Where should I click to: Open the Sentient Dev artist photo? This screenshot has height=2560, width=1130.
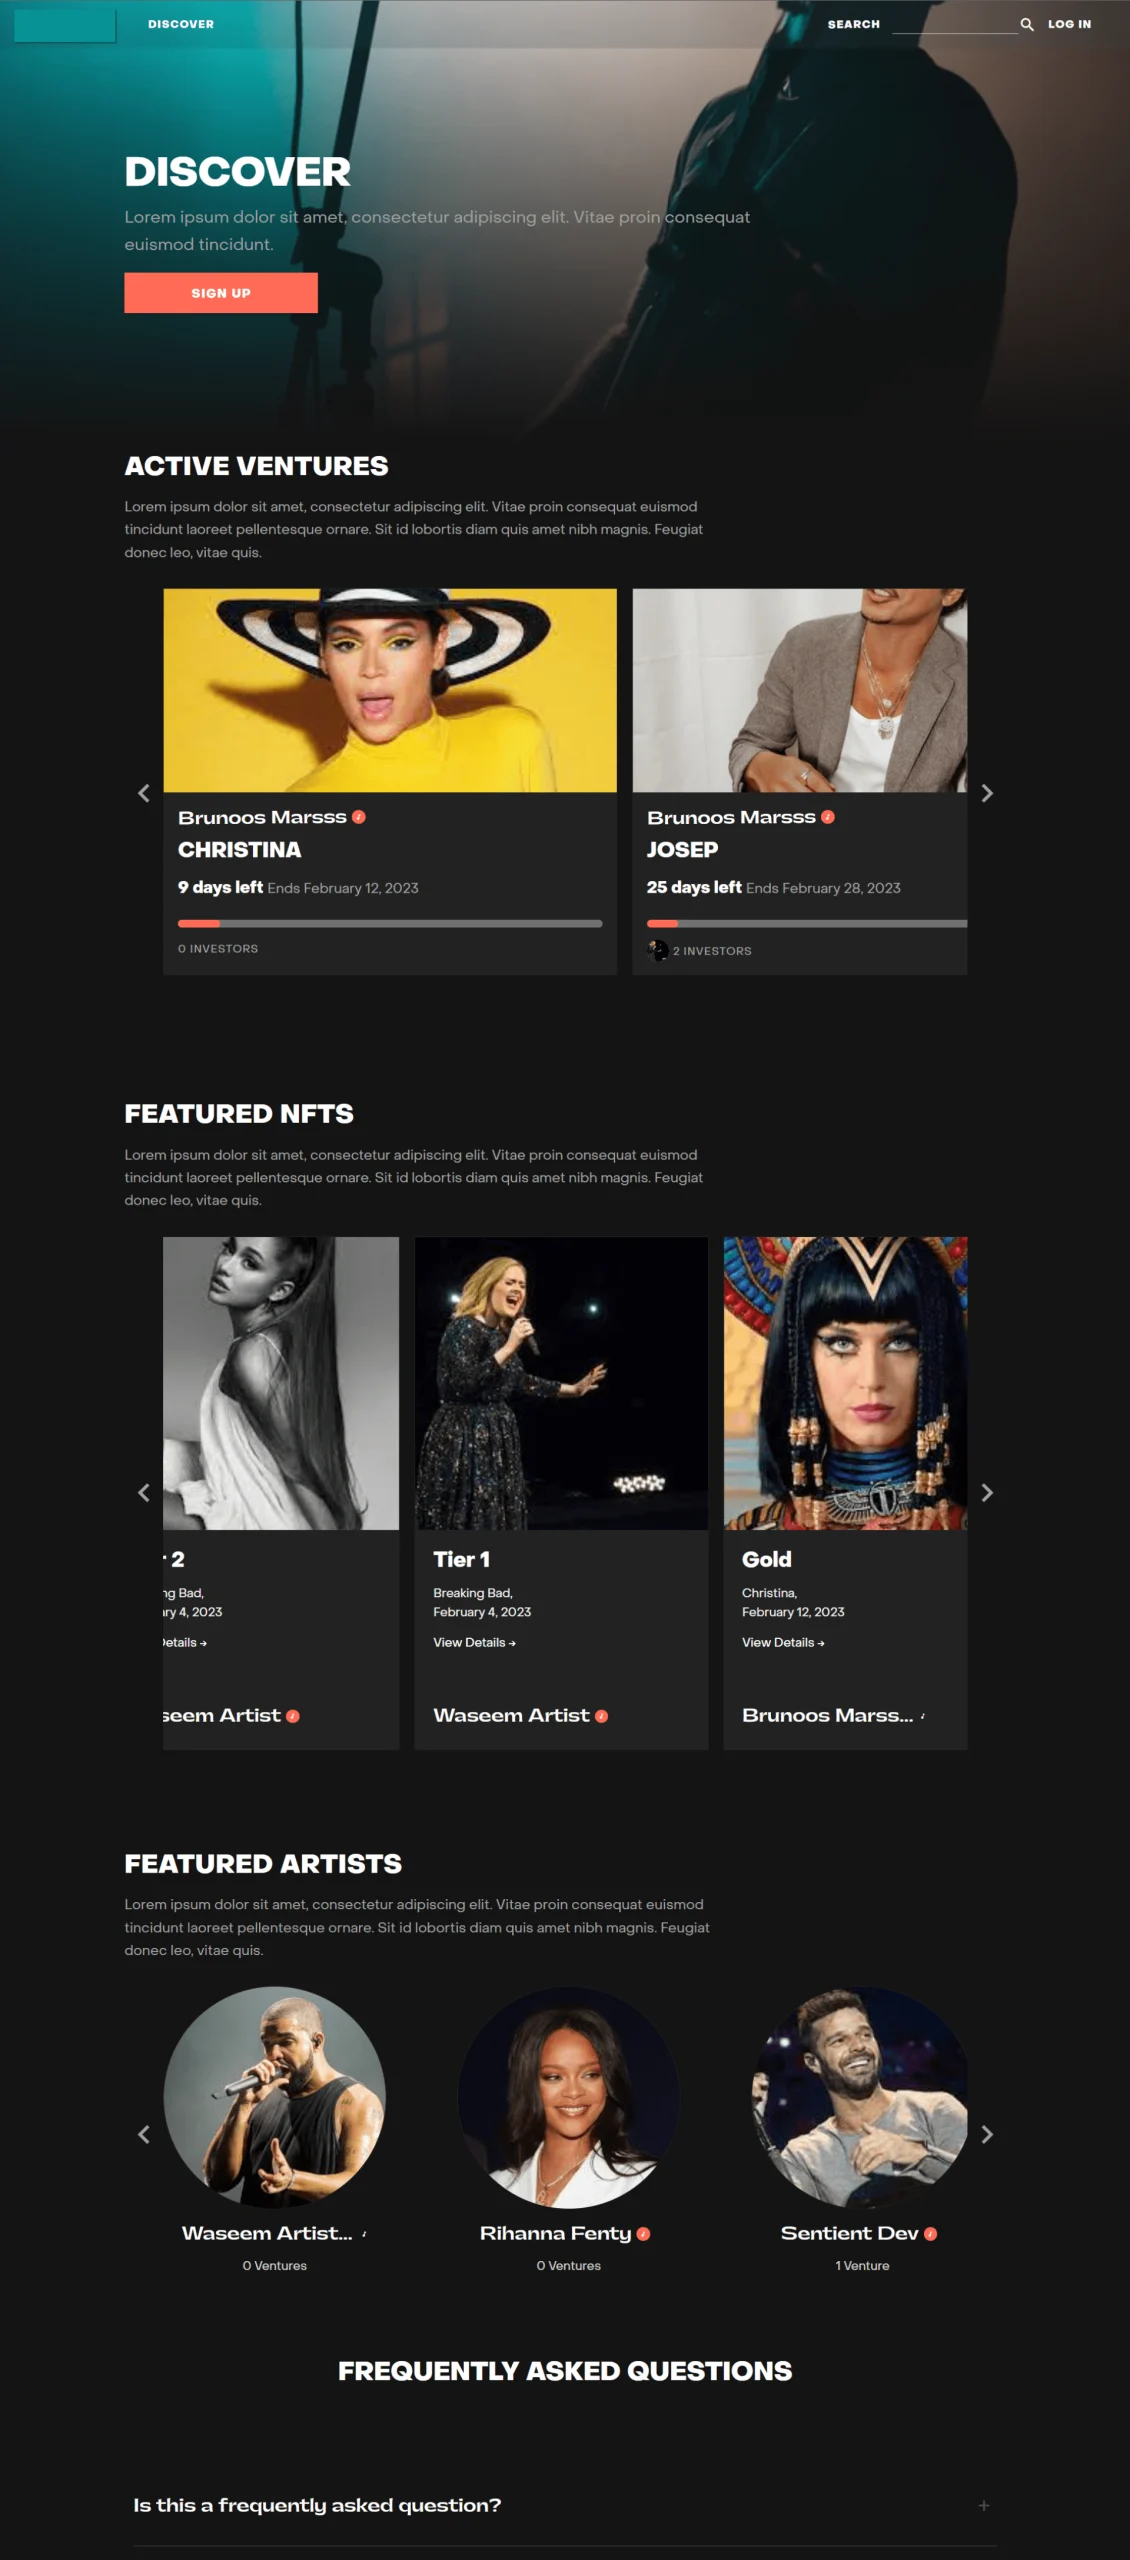tap(862, 2097)
